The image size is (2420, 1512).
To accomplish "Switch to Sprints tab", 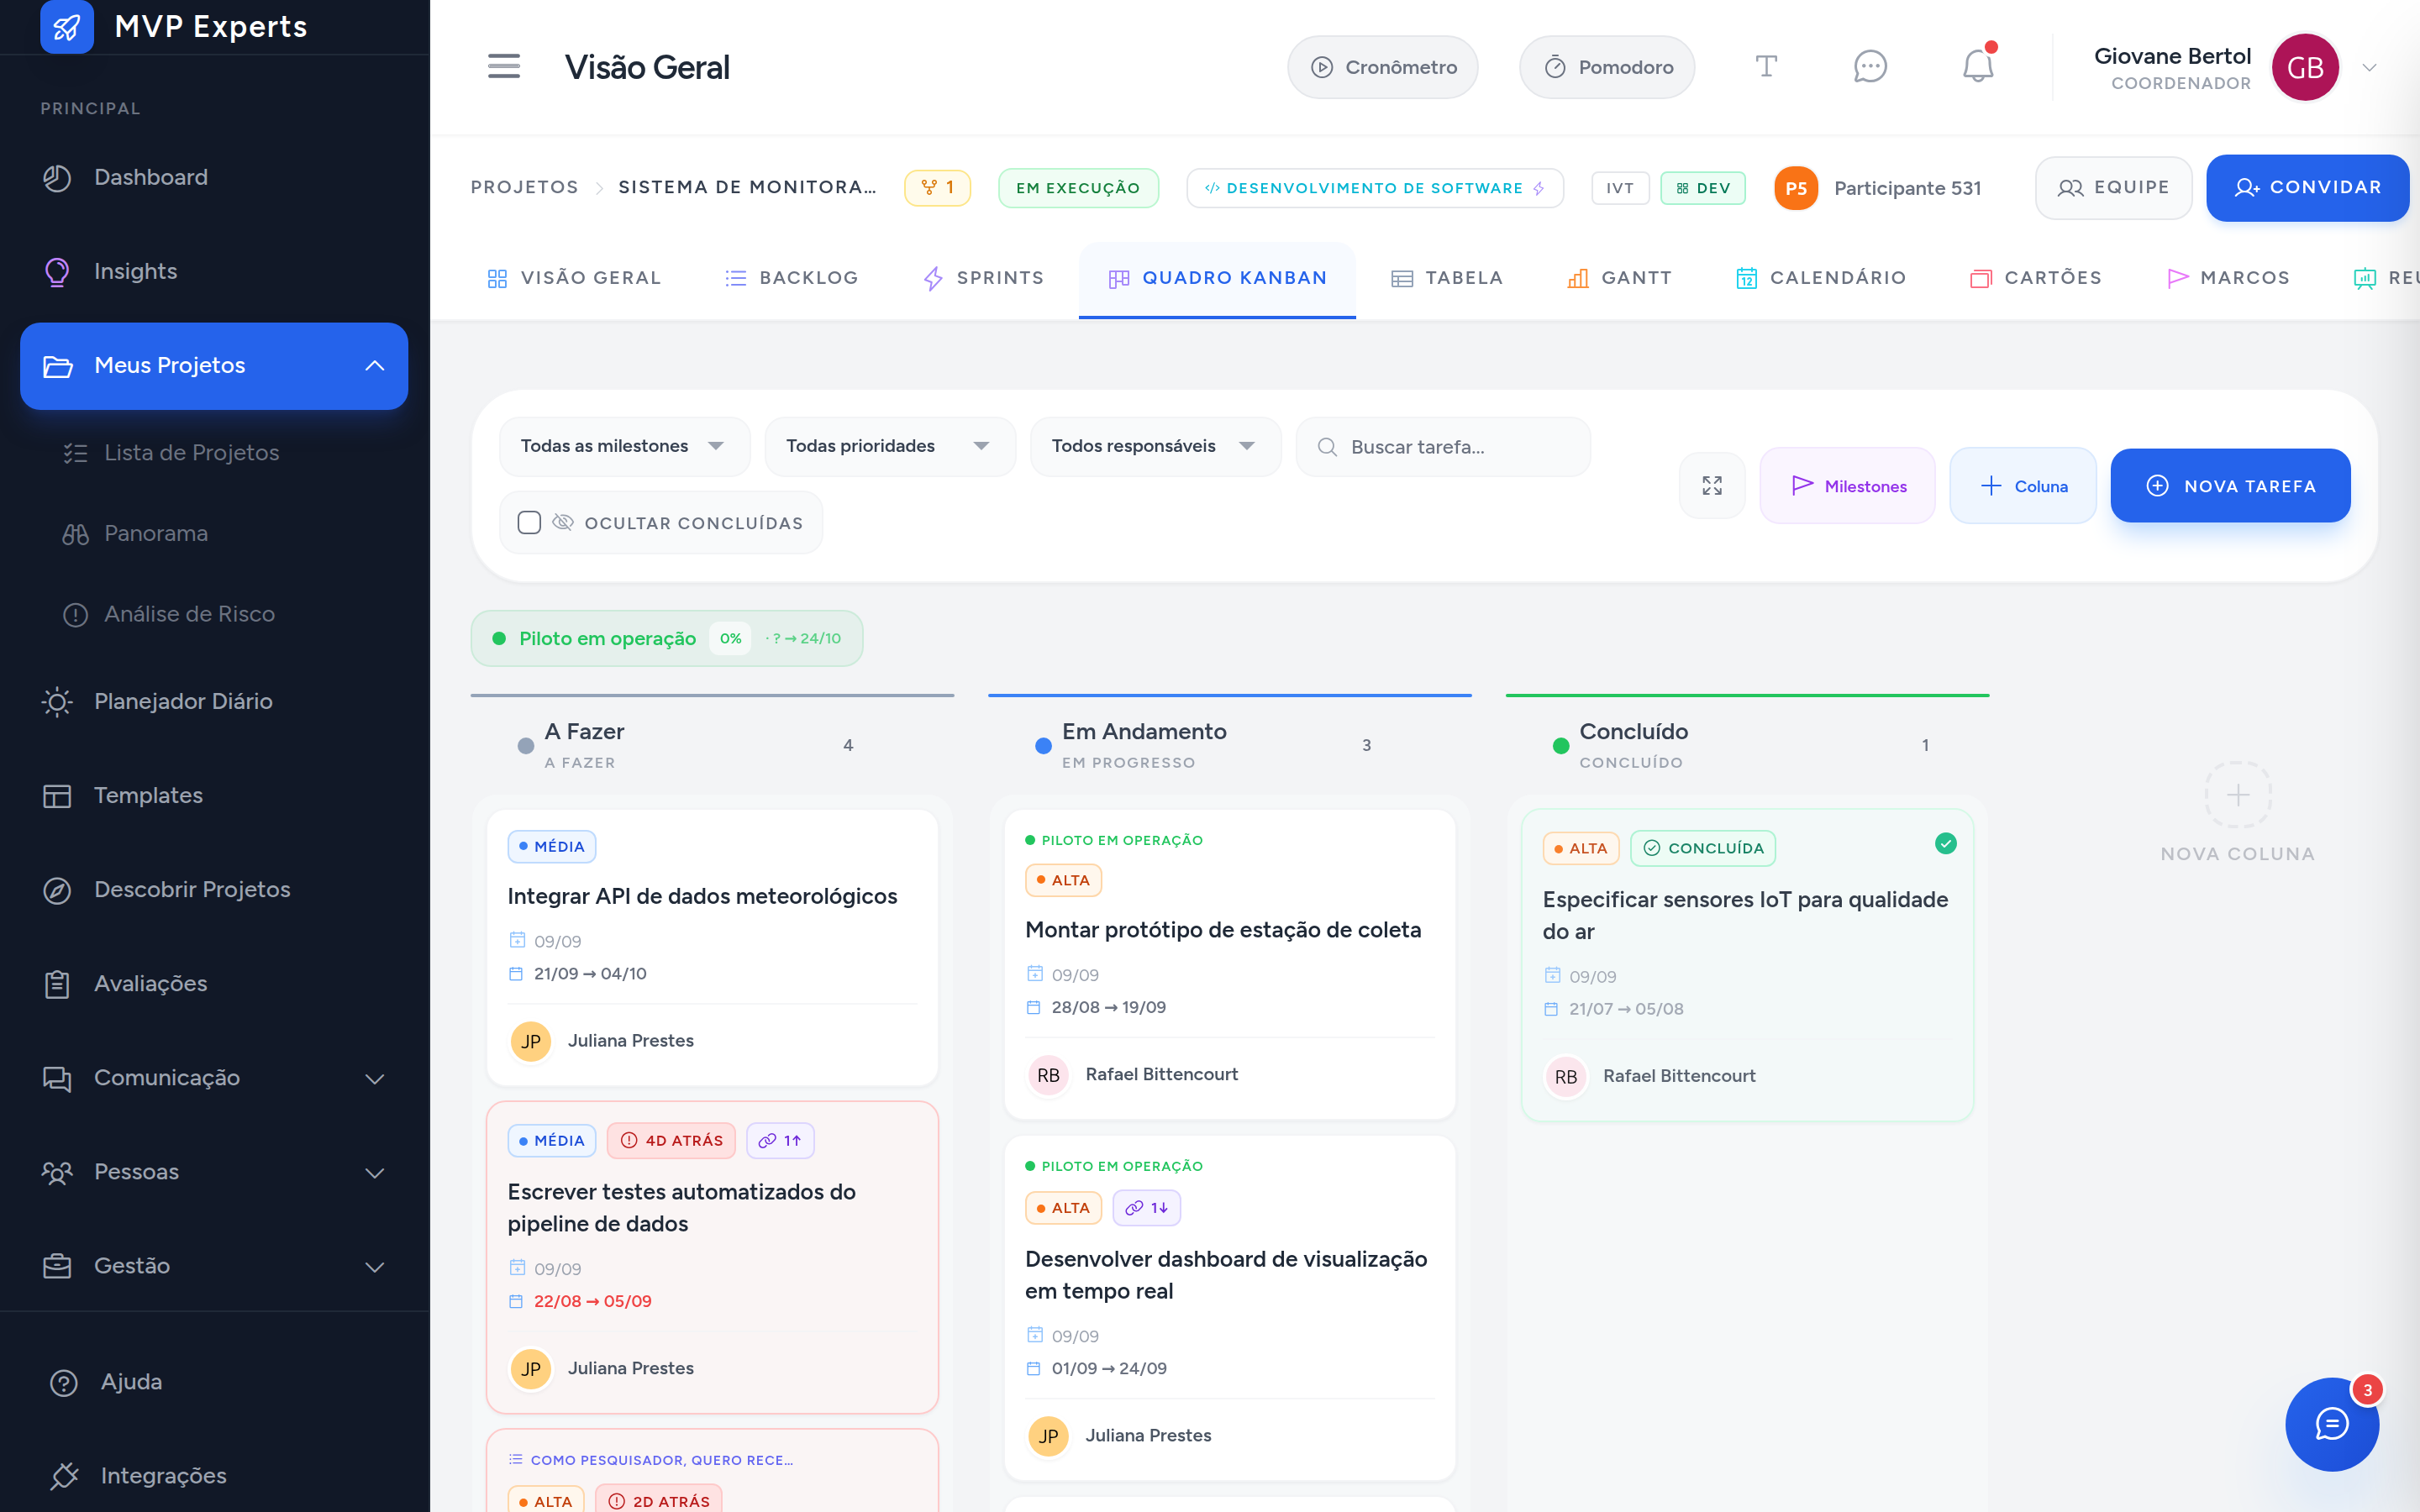I will [983, 278].
